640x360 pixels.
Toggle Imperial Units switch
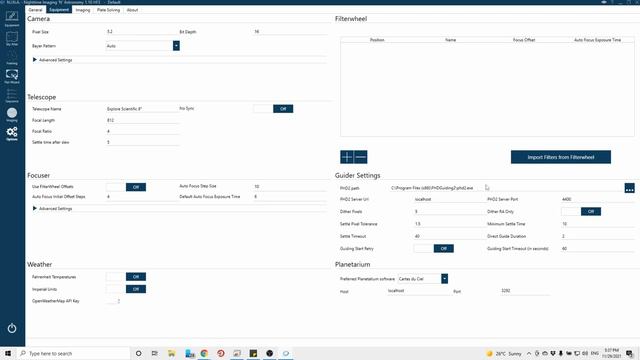pos(126,289)
